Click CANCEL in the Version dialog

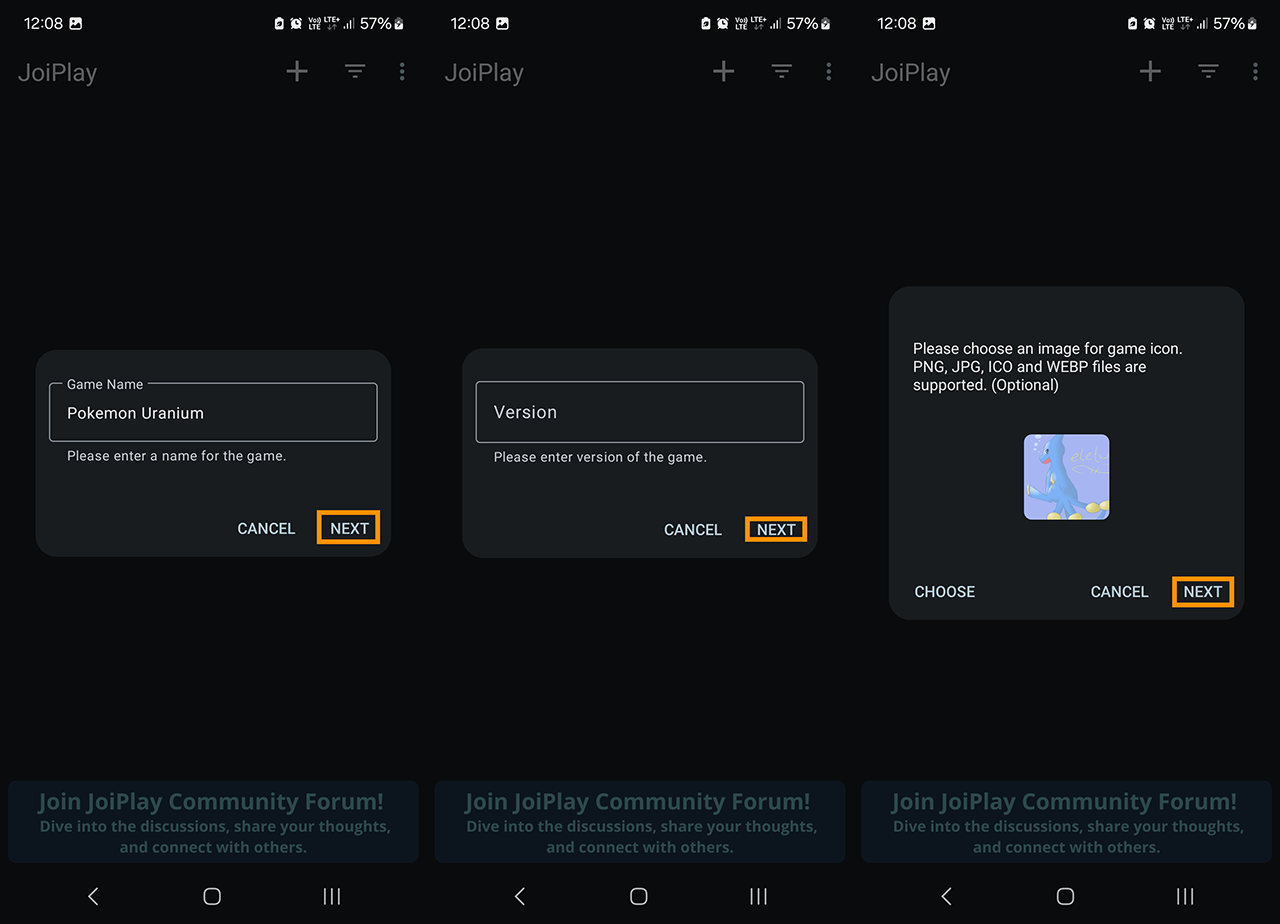(x=693, y=529)
